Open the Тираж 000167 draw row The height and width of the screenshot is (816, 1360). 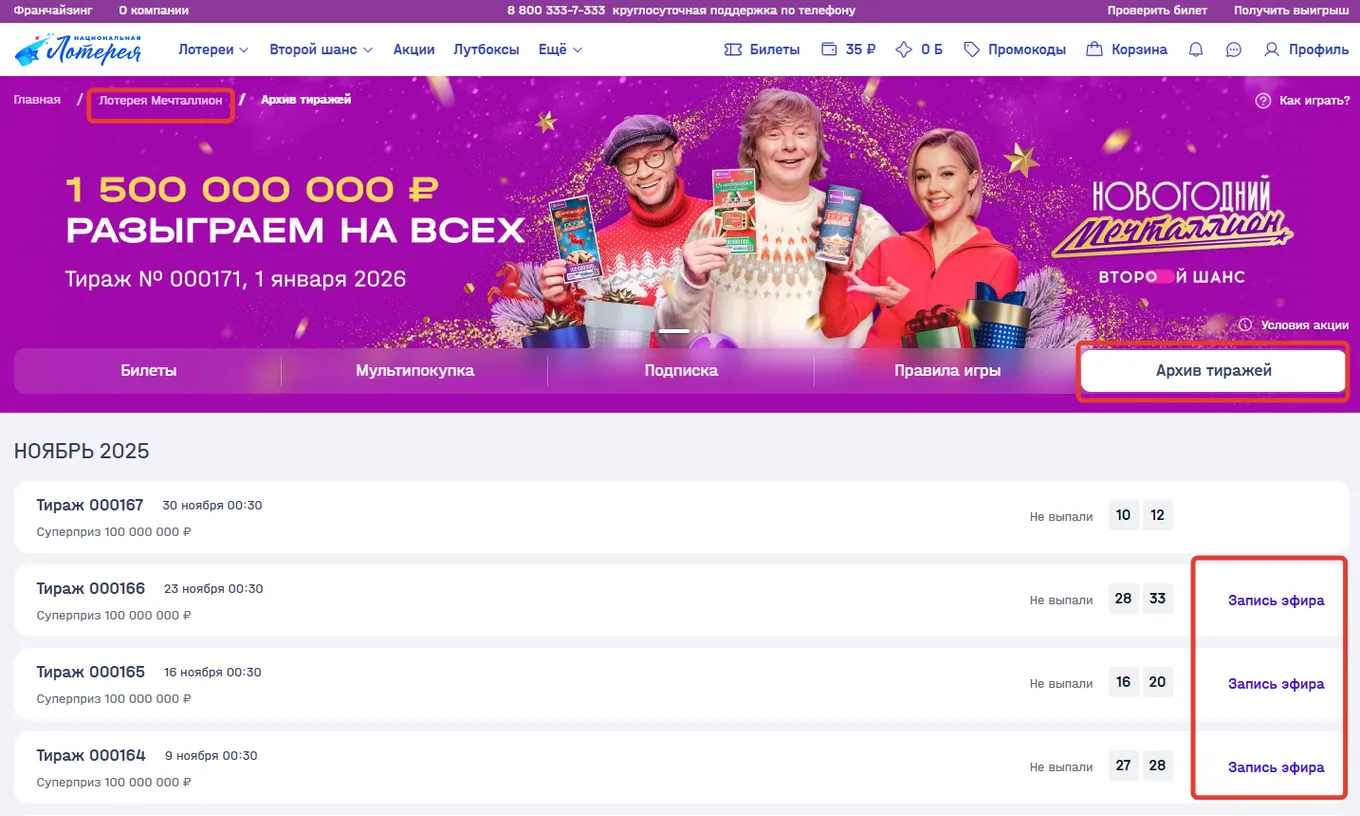click(x=680, y=517)
